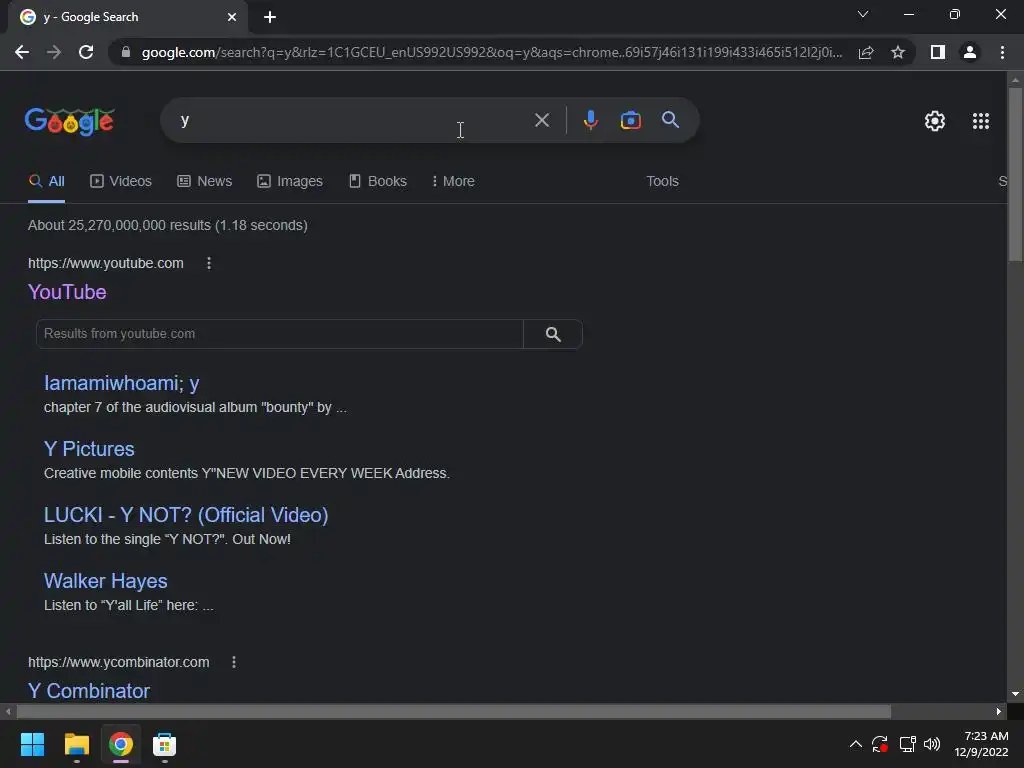Open Microsoft Store from taskbar
The width and height of the screenshot is (1024, 768).
165,744
